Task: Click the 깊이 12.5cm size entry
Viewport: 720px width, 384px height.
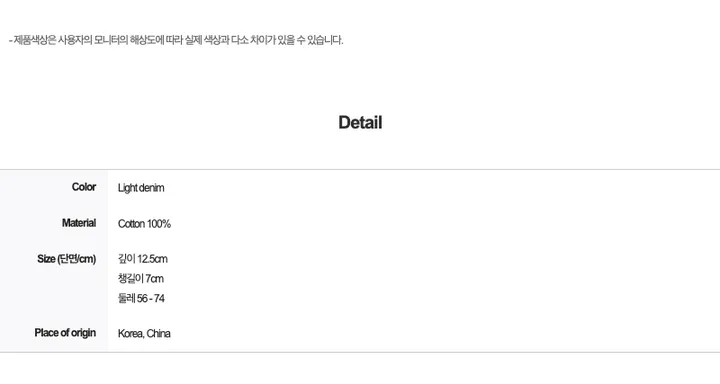Action: (x=143, y=259)
